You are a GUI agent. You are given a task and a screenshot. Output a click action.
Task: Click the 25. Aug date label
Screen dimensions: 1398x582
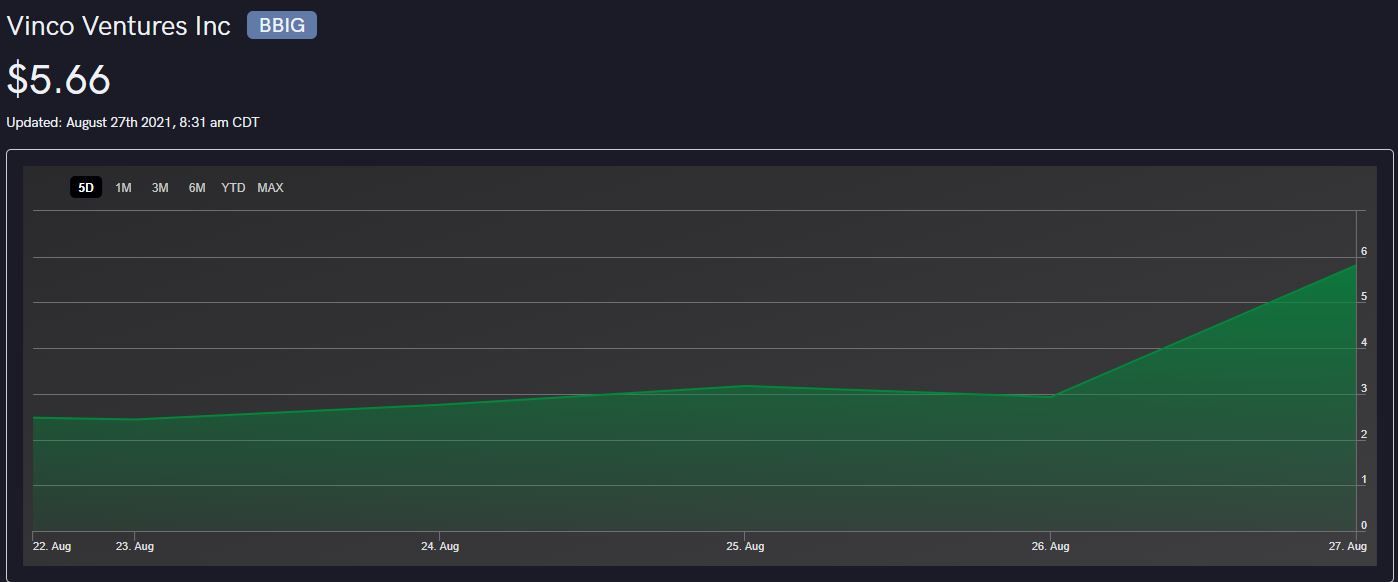click(x=745, y=546)
